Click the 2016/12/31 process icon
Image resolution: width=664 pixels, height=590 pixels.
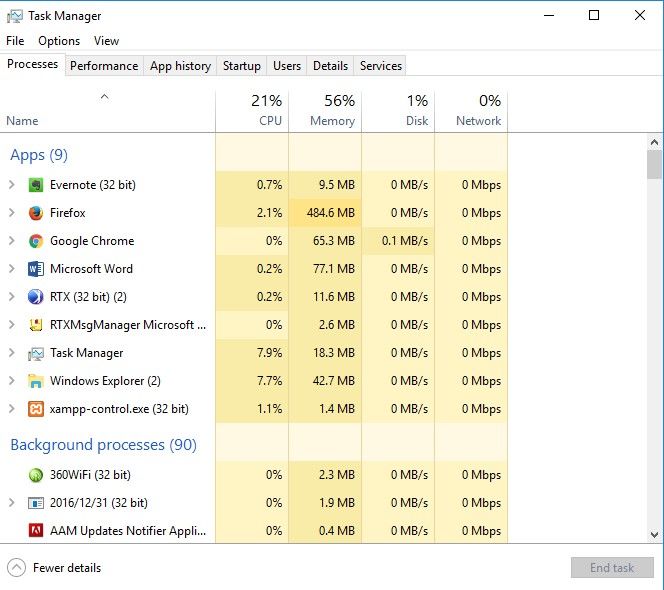(36, 503)
